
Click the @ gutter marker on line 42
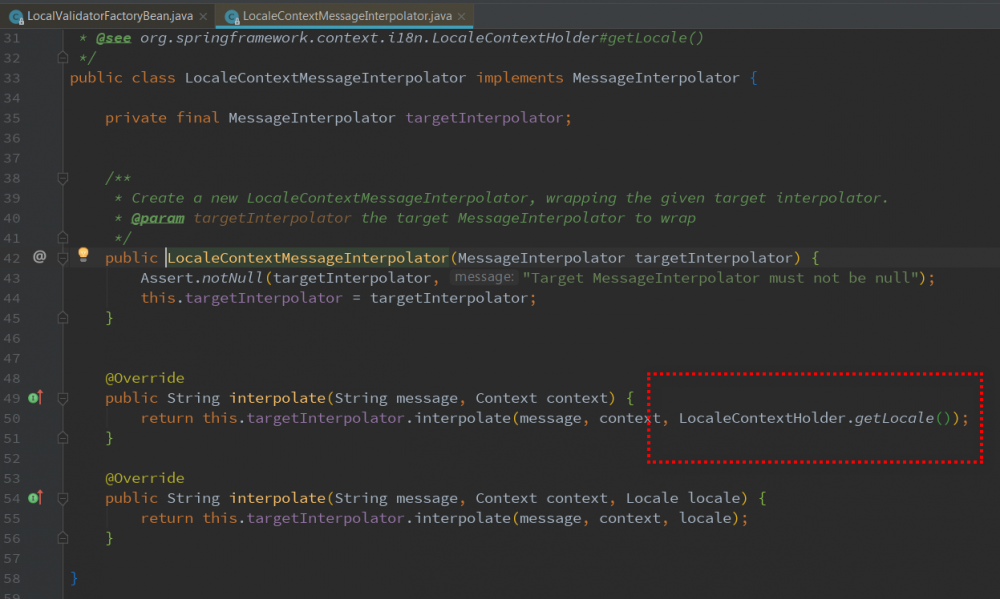pos(40,256)
